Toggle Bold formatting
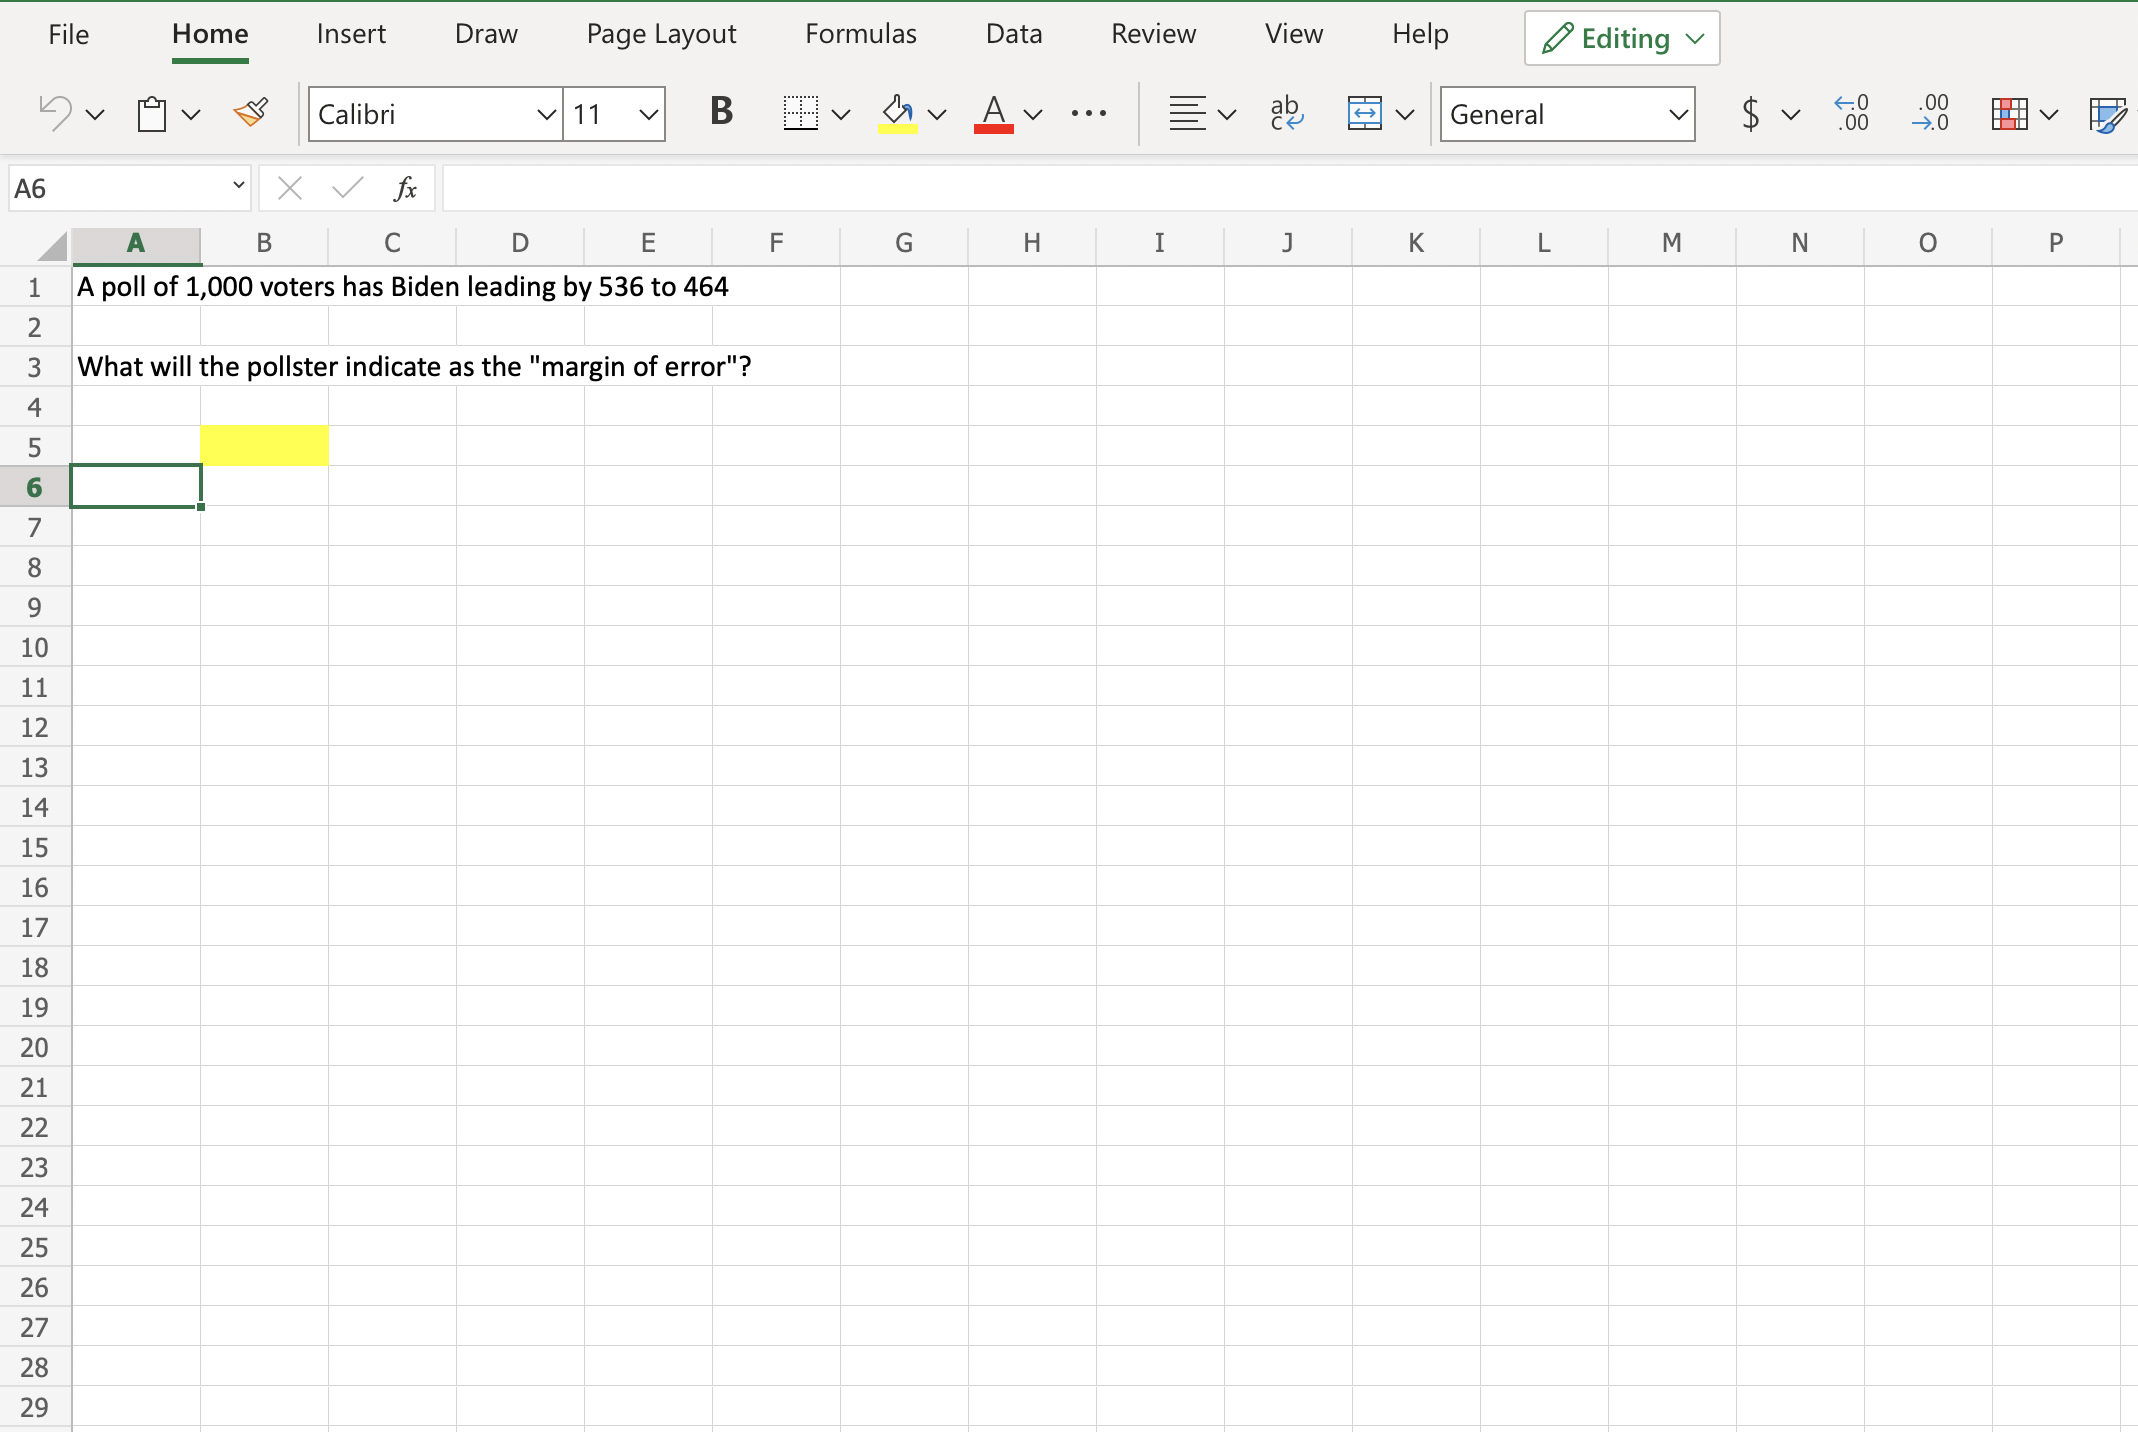This screenshot has height=1432, width=2138. point(721,112)
